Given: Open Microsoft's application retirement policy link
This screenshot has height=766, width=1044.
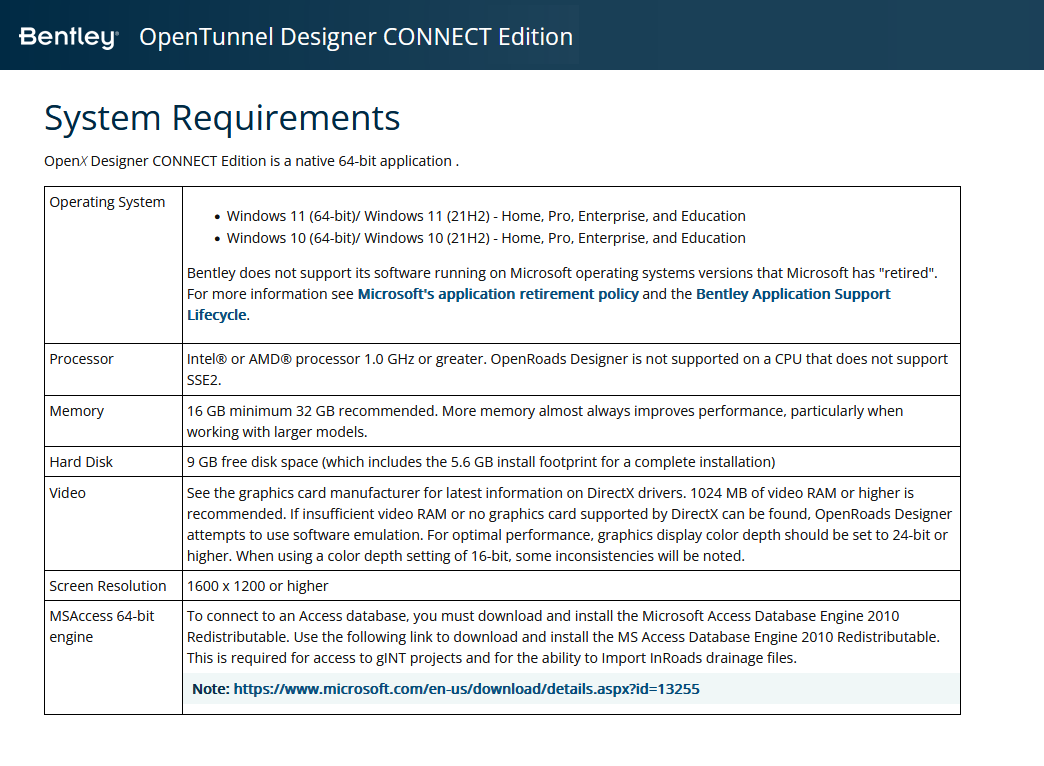Looking at the screenshot, I should (498, 294).
